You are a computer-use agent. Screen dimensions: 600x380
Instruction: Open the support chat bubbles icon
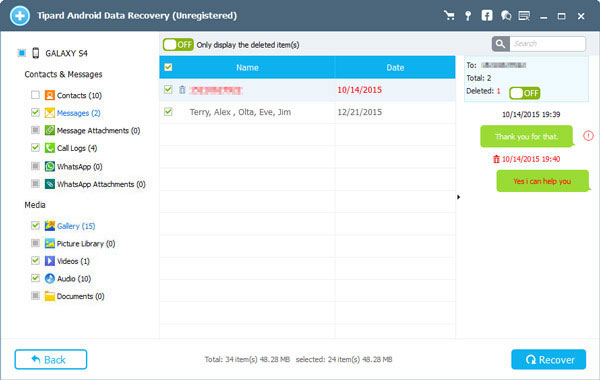pos(506,16)
